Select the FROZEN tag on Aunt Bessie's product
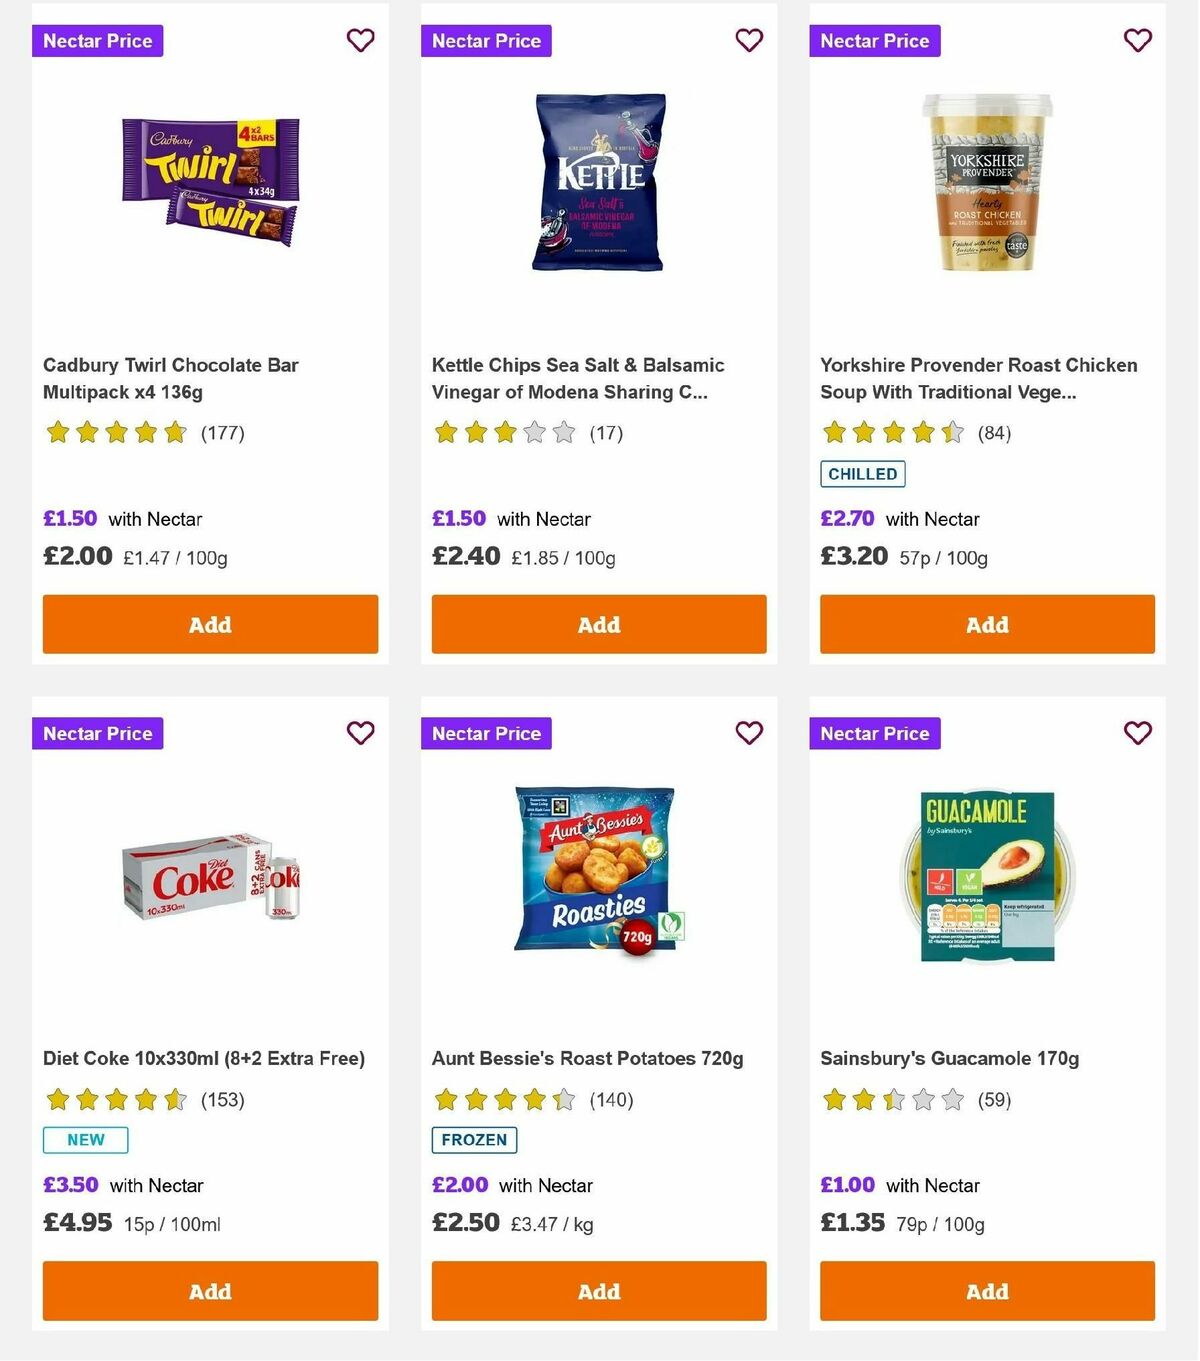This screenshot has height=1361, width=1200. [473, 1140]
